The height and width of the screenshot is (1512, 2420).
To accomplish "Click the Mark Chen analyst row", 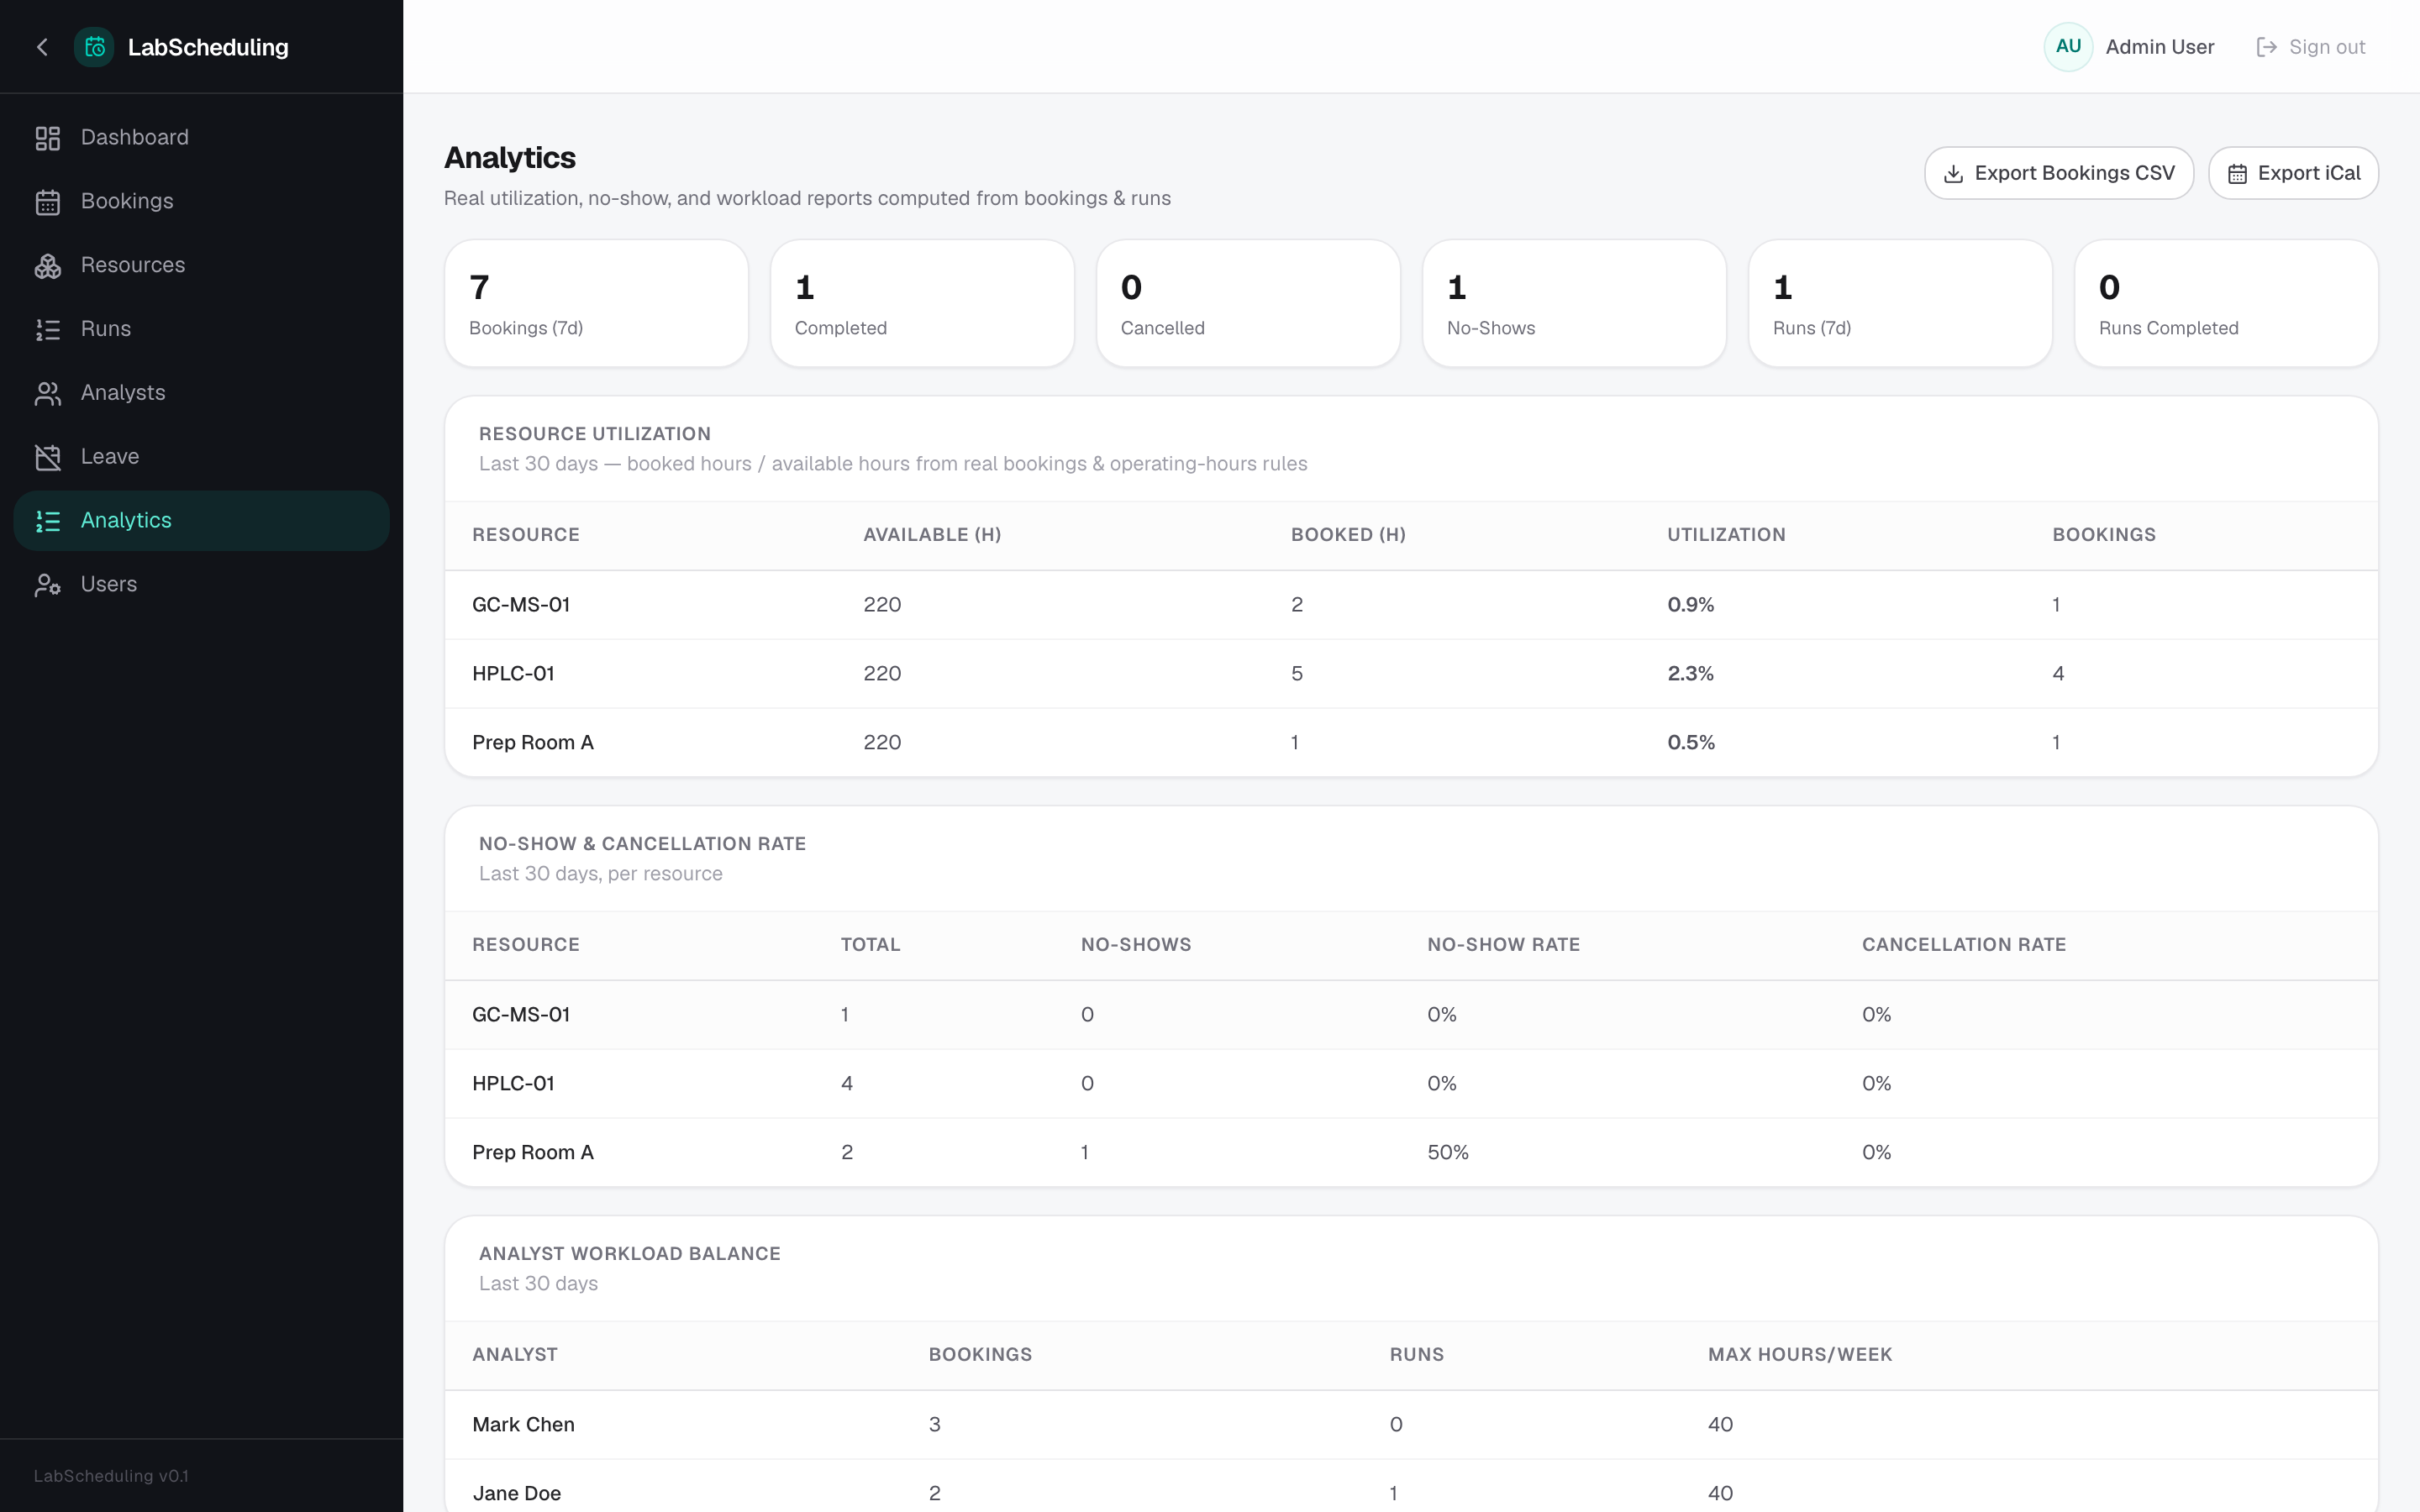I will (1411, 1425).
